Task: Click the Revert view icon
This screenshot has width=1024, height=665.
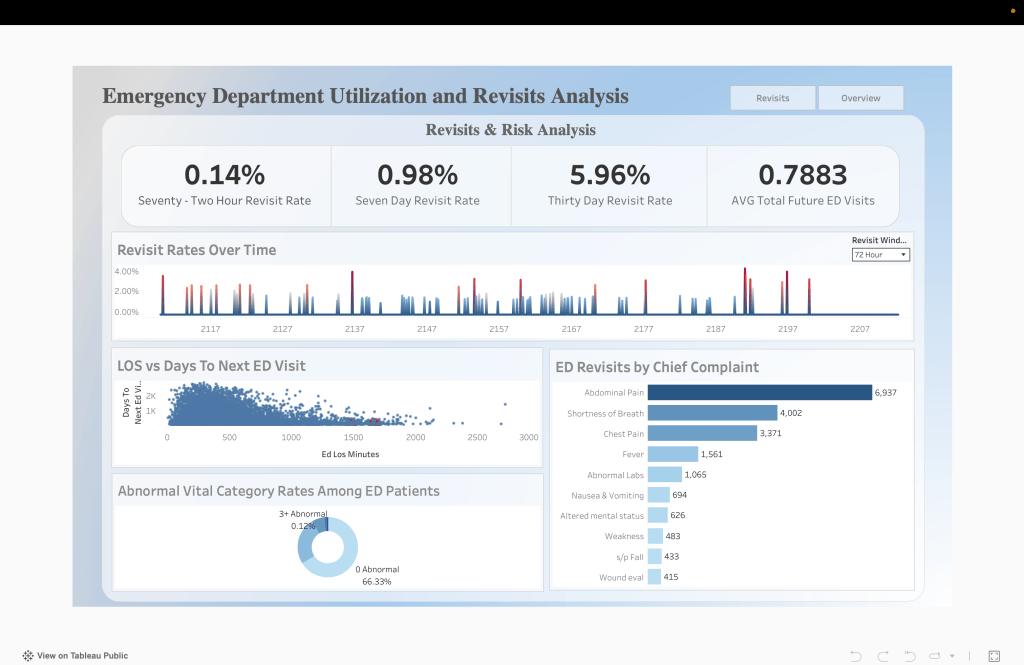Action: (x=908, y=656)
